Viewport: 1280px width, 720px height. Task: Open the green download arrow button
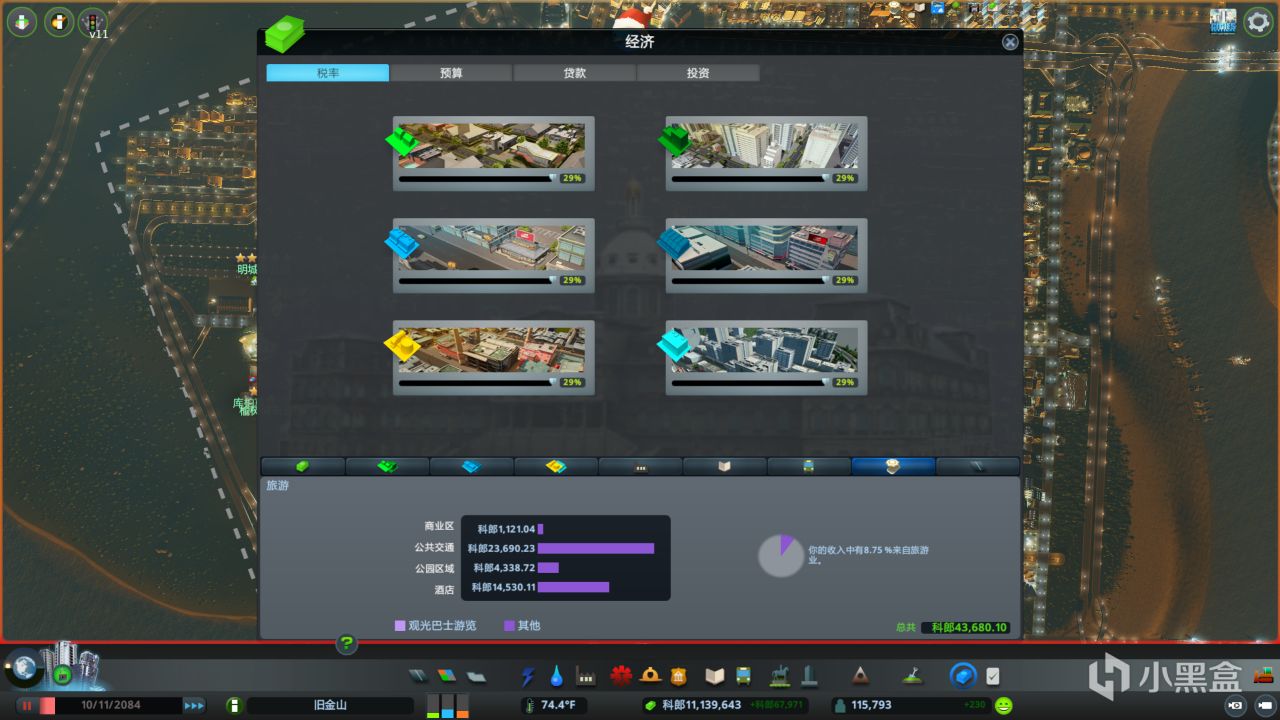pyautogui.click(x=22, y=22)
